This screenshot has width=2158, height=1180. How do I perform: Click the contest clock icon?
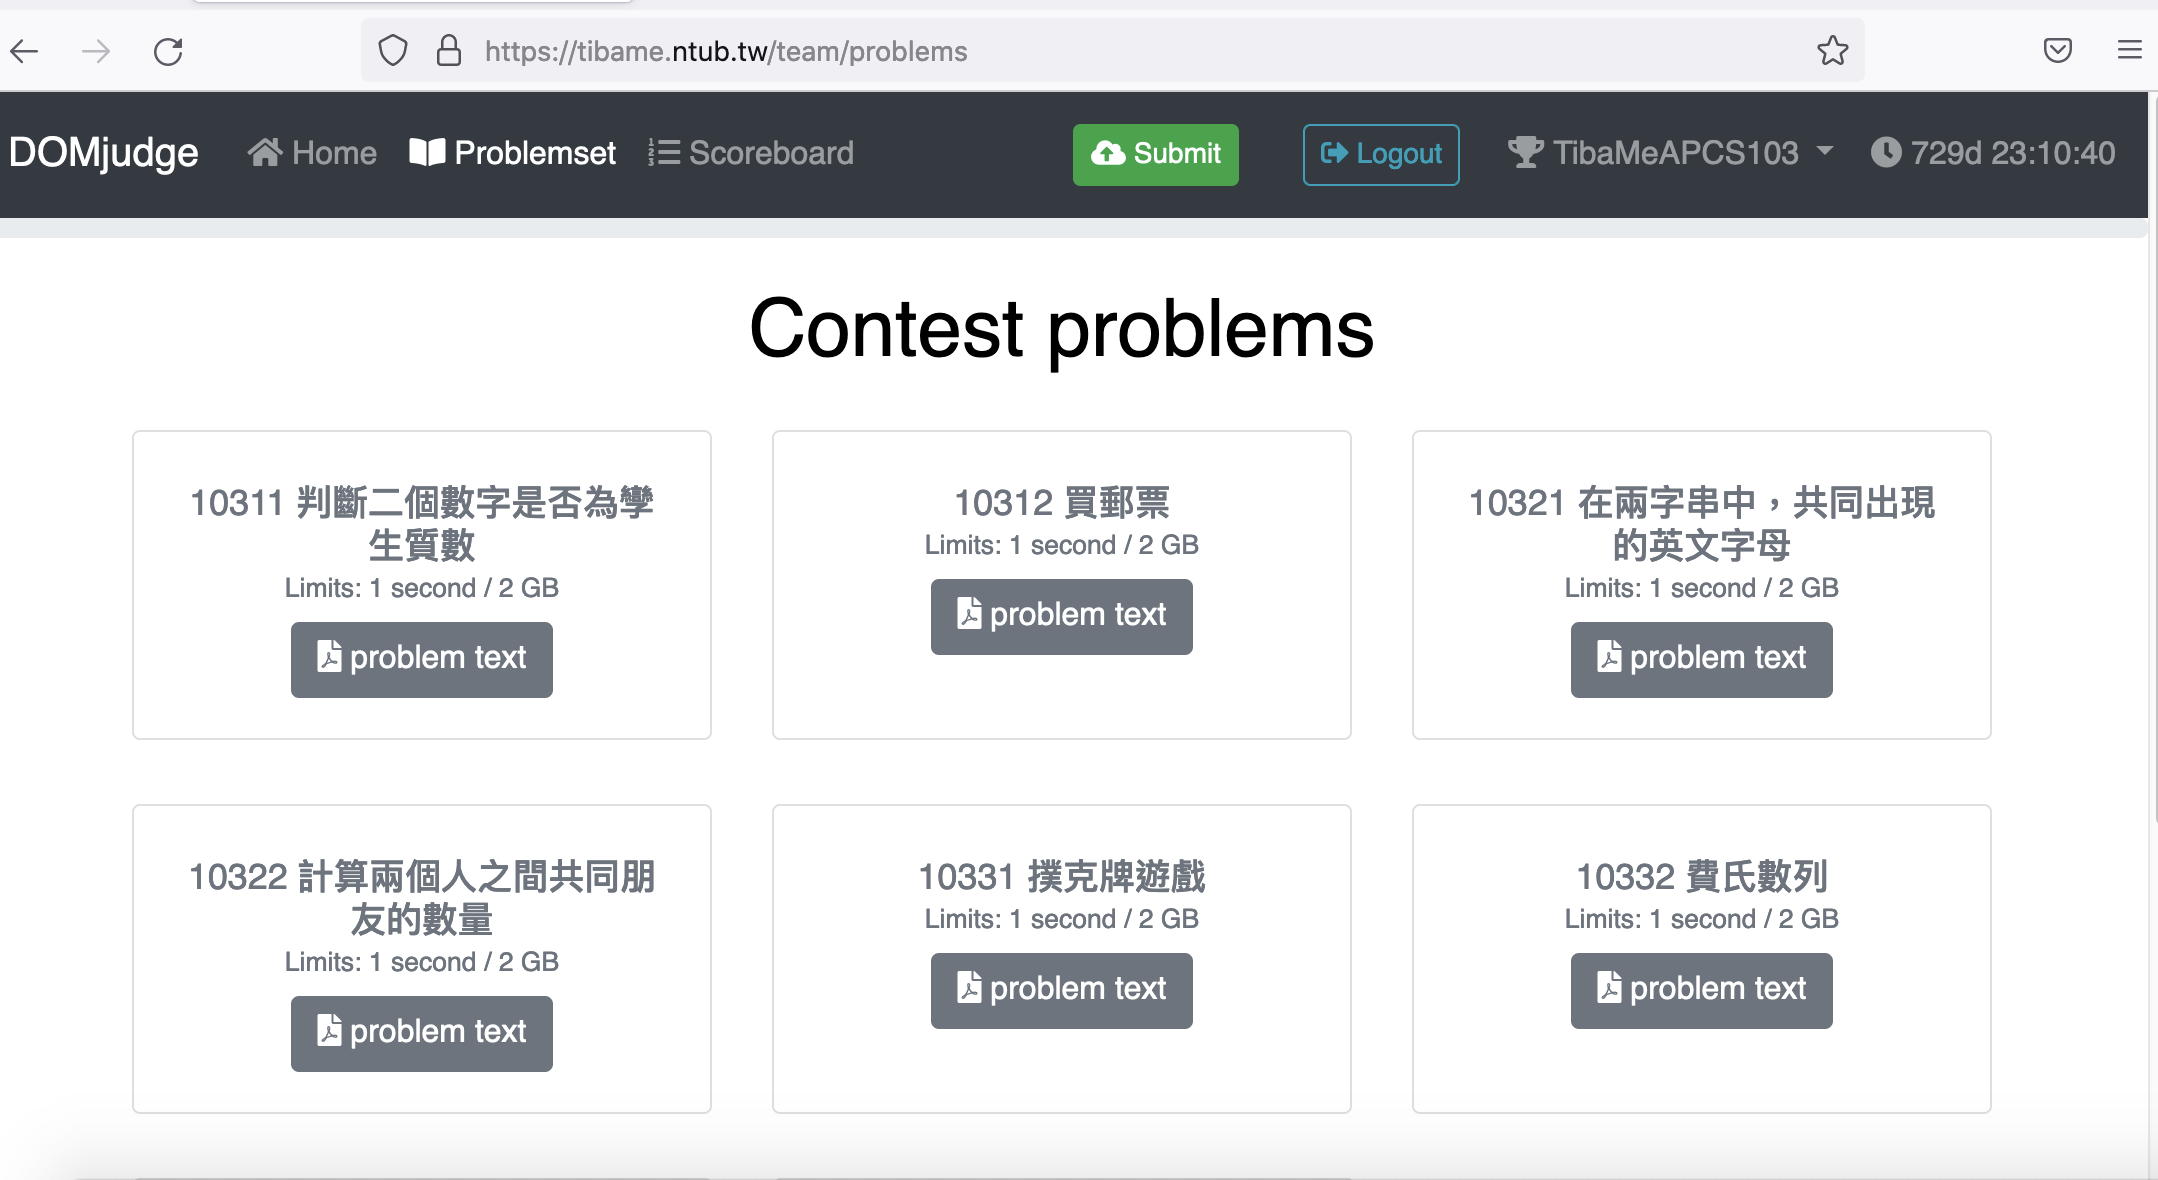point(1885,153)
